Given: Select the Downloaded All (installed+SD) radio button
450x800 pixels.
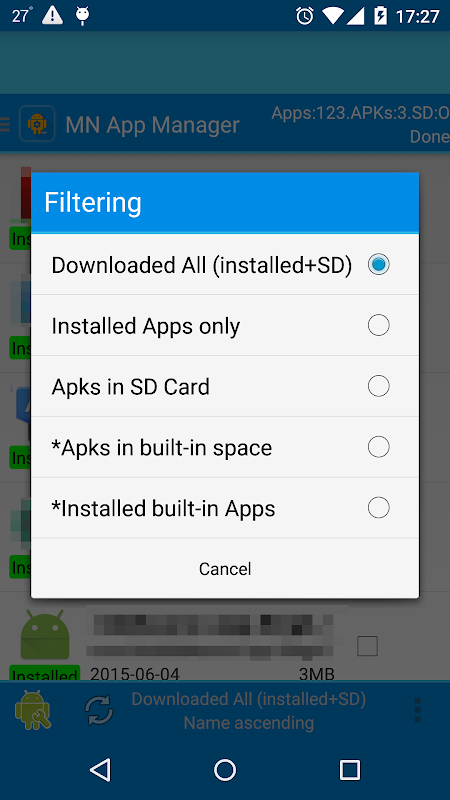Looking at the screenshot, I should point(378,264).
